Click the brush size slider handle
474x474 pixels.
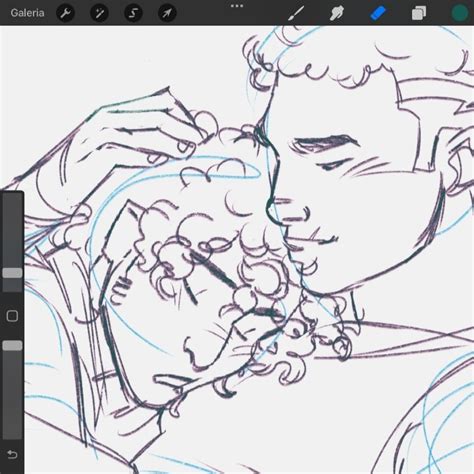click(12, 273)
